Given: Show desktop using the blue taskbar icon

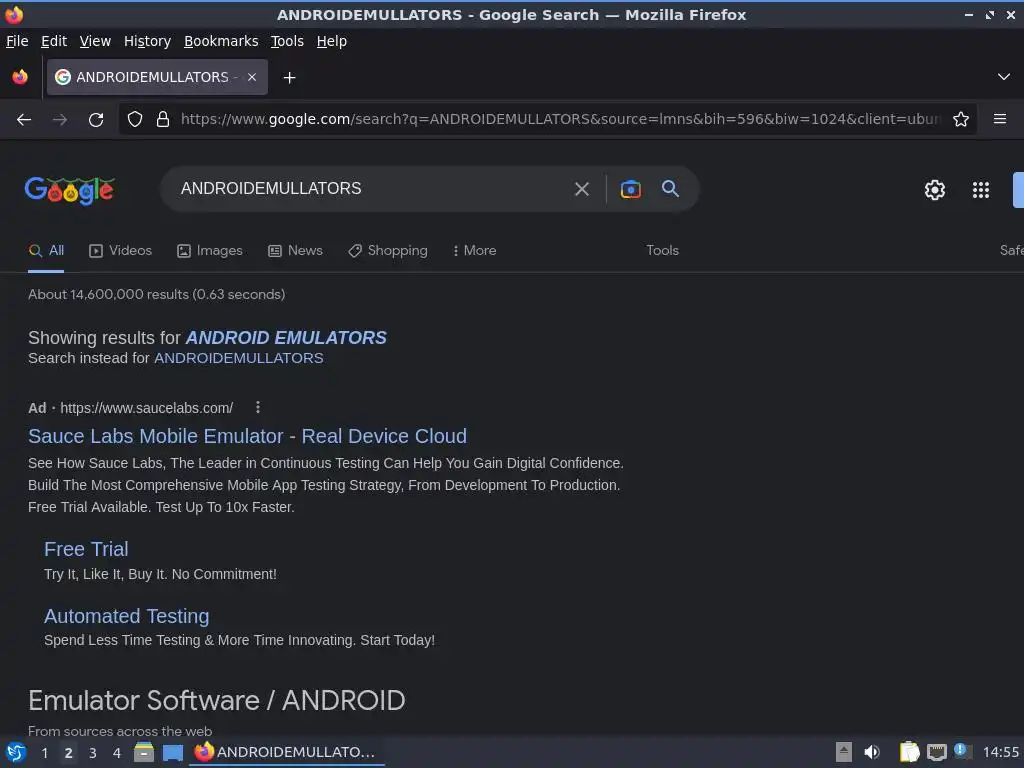Looking at the screenshot, I should point(172,753).
